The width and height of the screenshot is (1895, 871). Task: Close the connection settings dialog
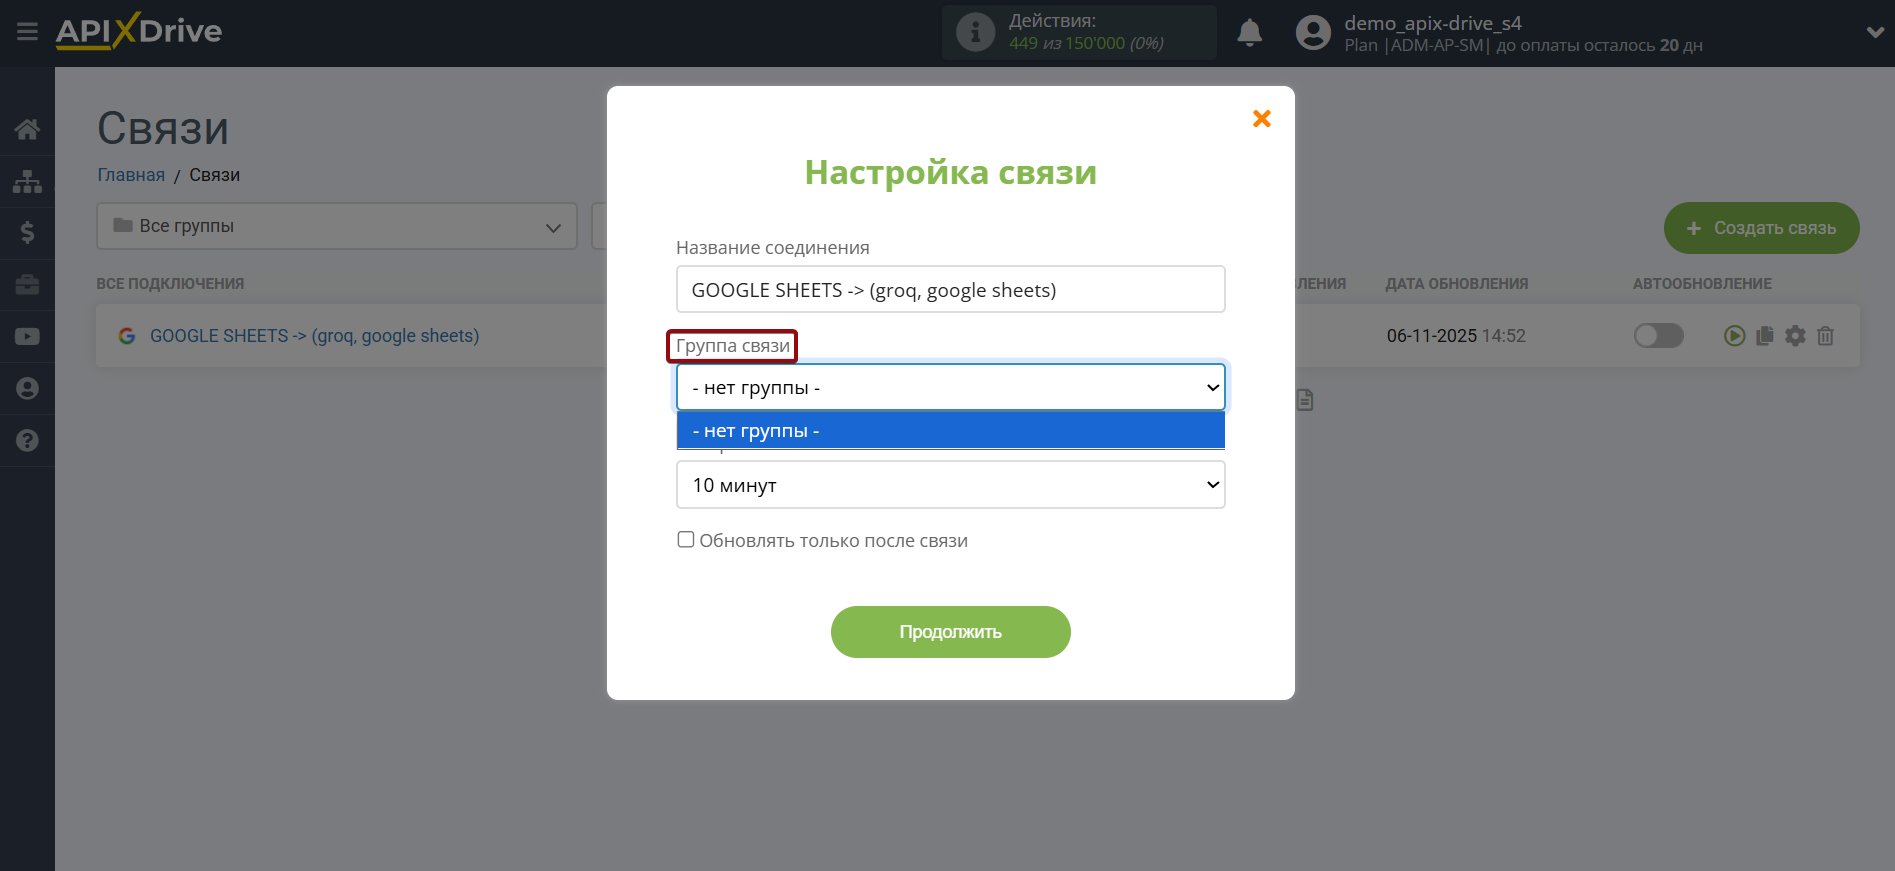click(x=1262, y=119)
